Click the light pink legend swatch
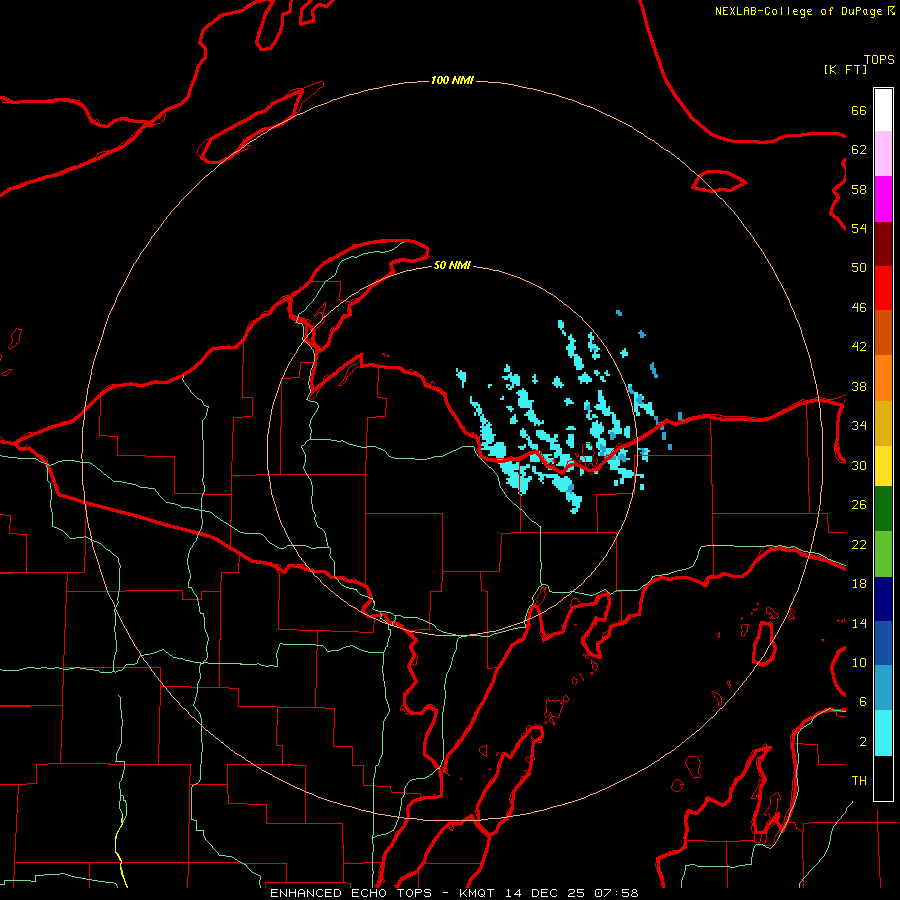This screenshot has width=900, height=900. (x=883, y=154)
